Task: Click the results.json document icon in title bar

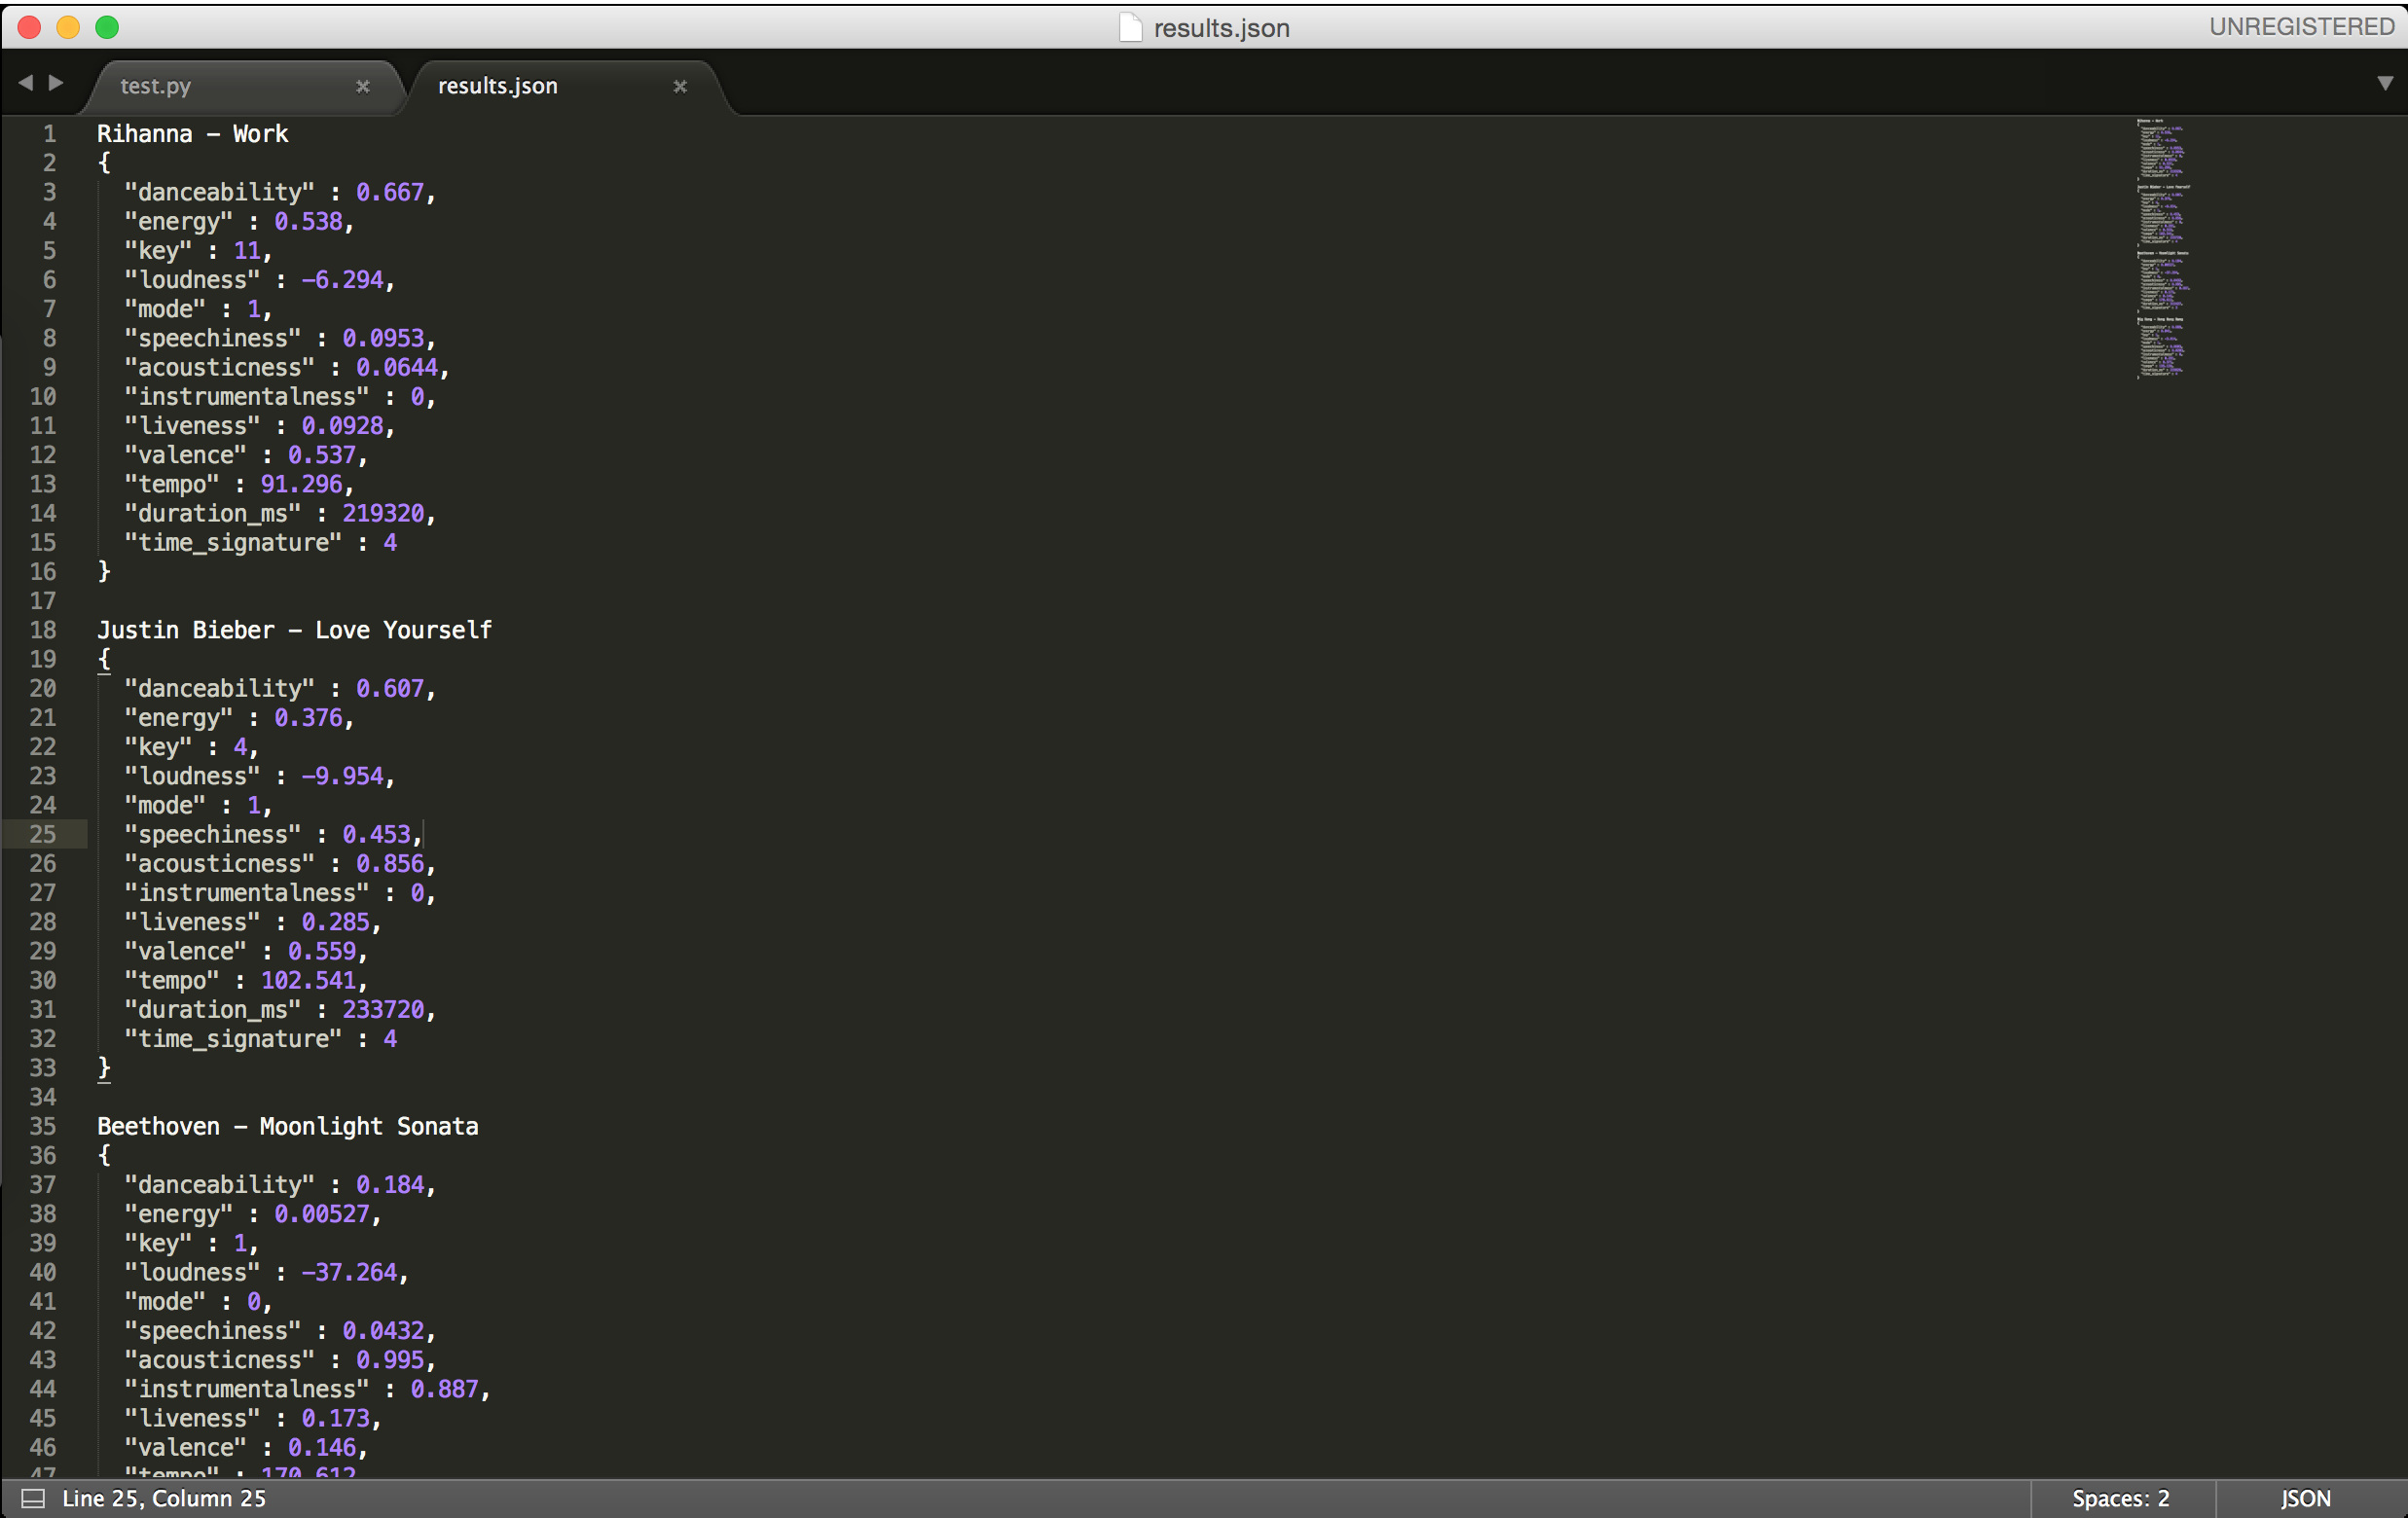Action: [x=1130, y=28]
